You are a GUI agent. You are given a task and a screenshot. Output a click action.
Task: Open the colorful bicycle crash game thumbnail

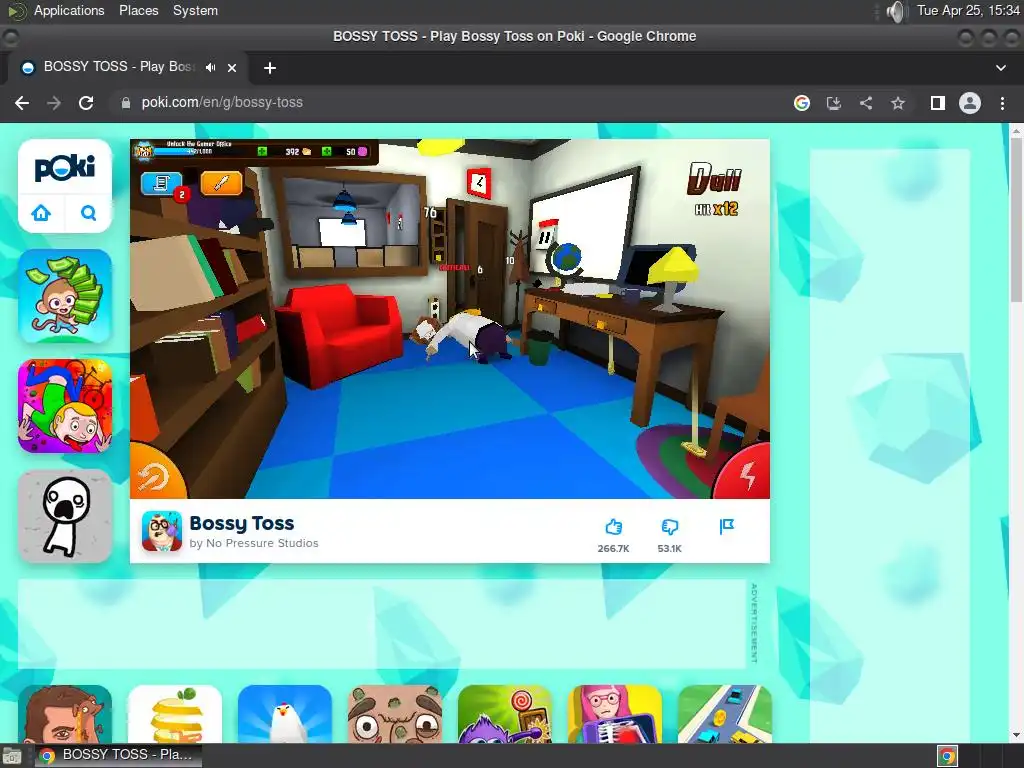pos(65,406)
